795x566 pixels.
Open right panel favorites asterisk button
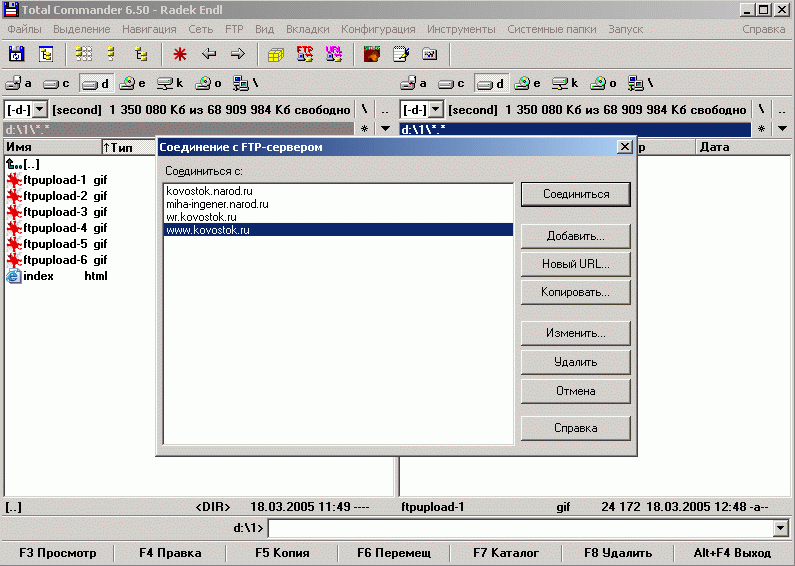coord(761,129)
